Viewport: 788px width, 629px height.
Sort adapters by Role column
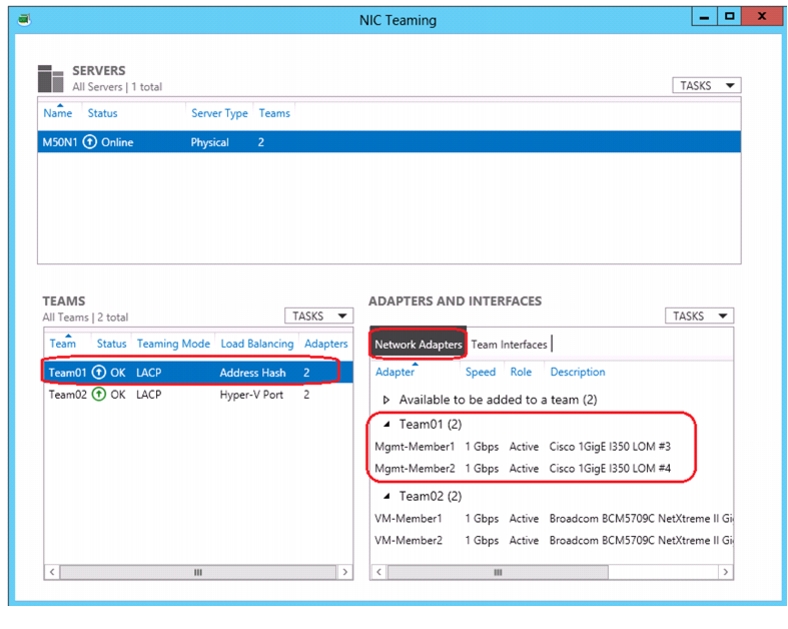click(521, 372)
